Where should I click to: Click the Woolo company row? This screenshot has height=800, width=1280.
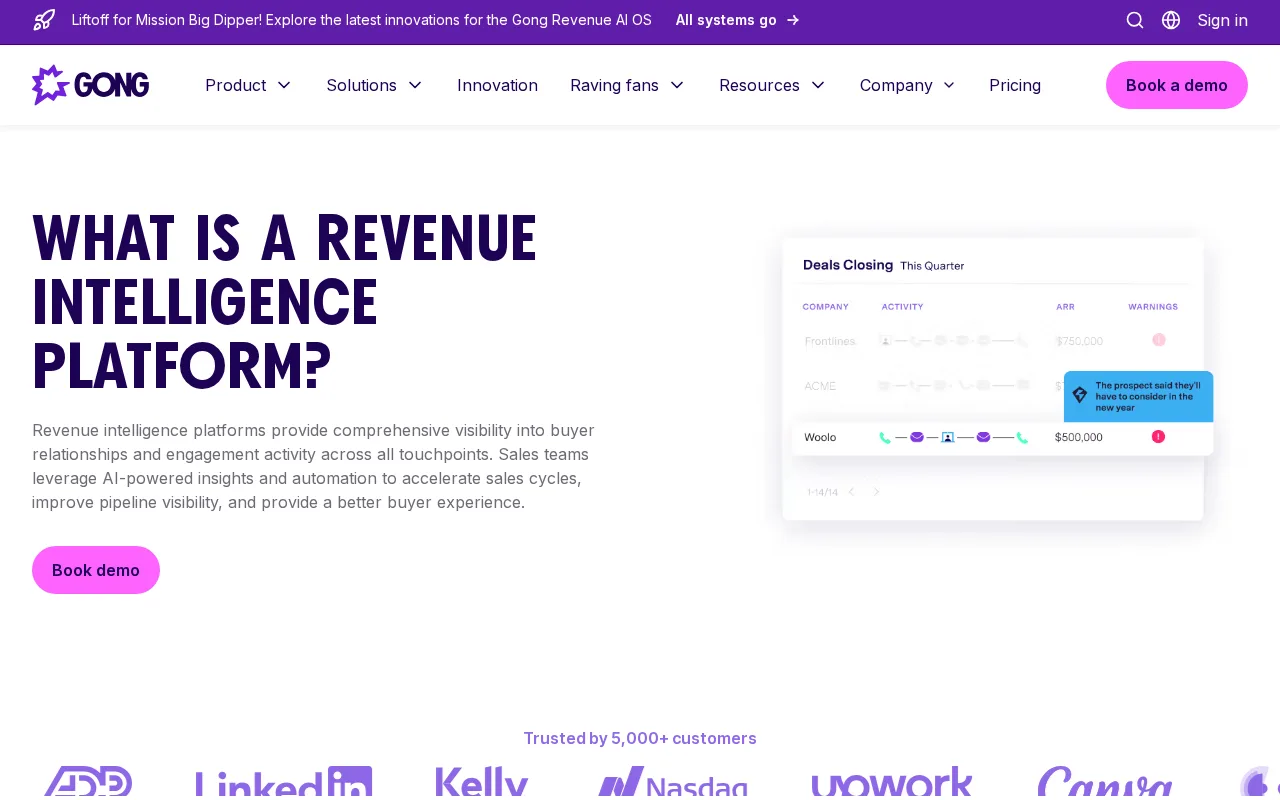1003,437
